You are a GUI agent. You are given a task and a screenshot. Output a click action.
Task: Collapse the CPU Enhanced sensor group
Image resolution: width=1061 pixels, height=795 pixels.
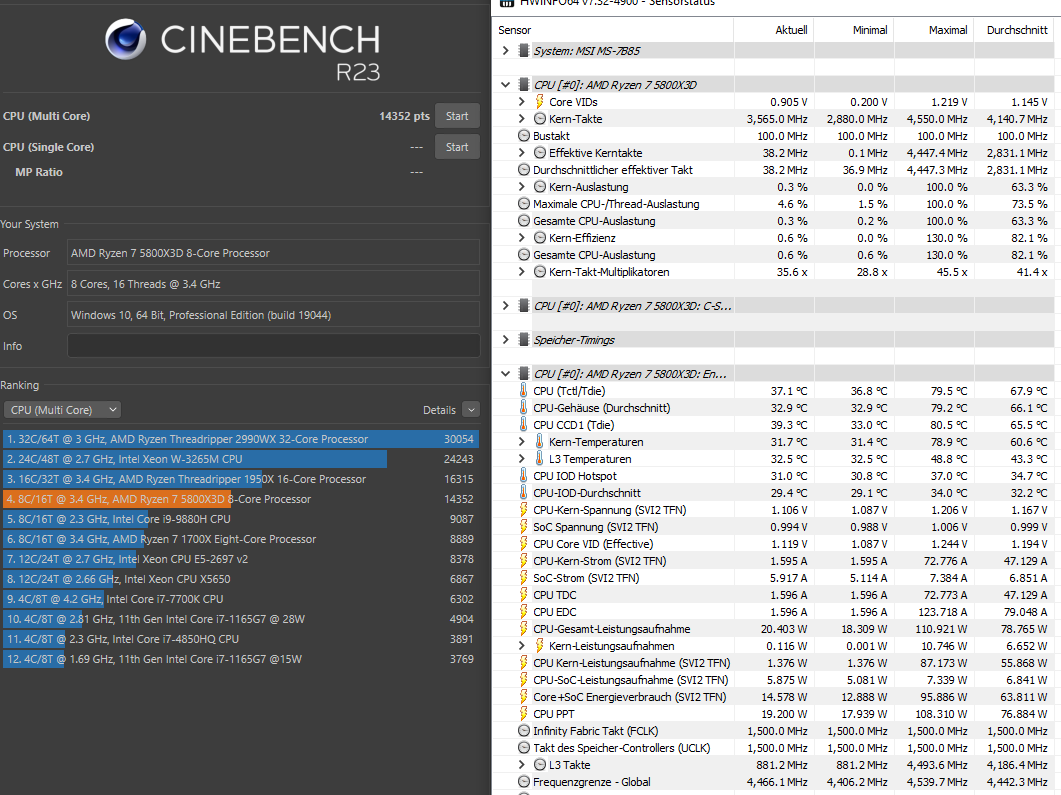click(x=505, y=373)
